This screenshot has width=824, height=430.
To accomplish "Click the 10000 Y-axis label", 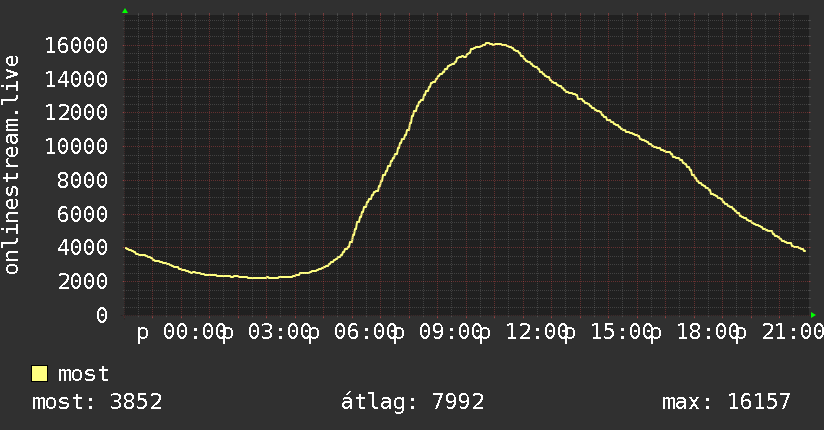I will point(76,146).
